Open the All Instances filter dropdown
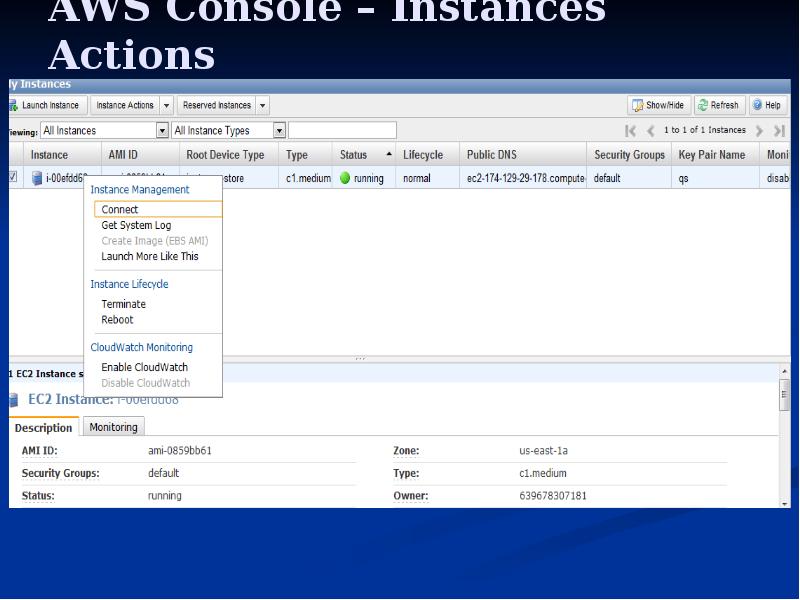 (x=163, y=130)
